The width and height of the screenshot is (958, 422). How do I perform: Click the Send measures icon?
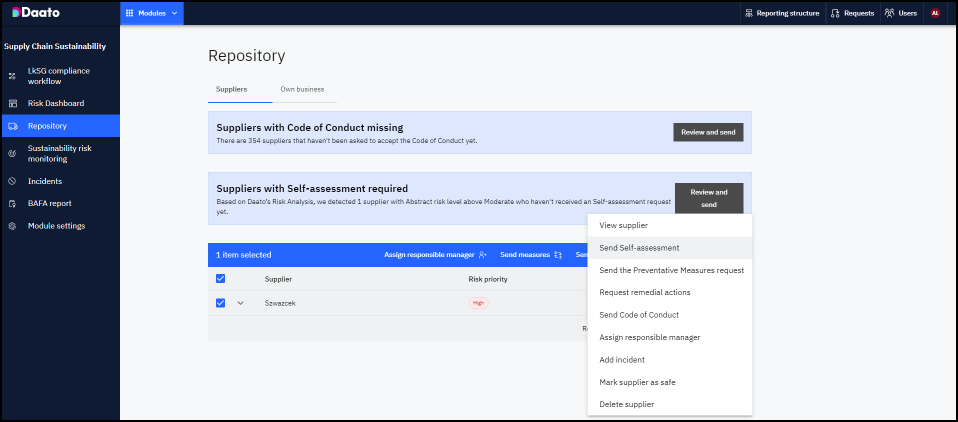coord(558,255)
